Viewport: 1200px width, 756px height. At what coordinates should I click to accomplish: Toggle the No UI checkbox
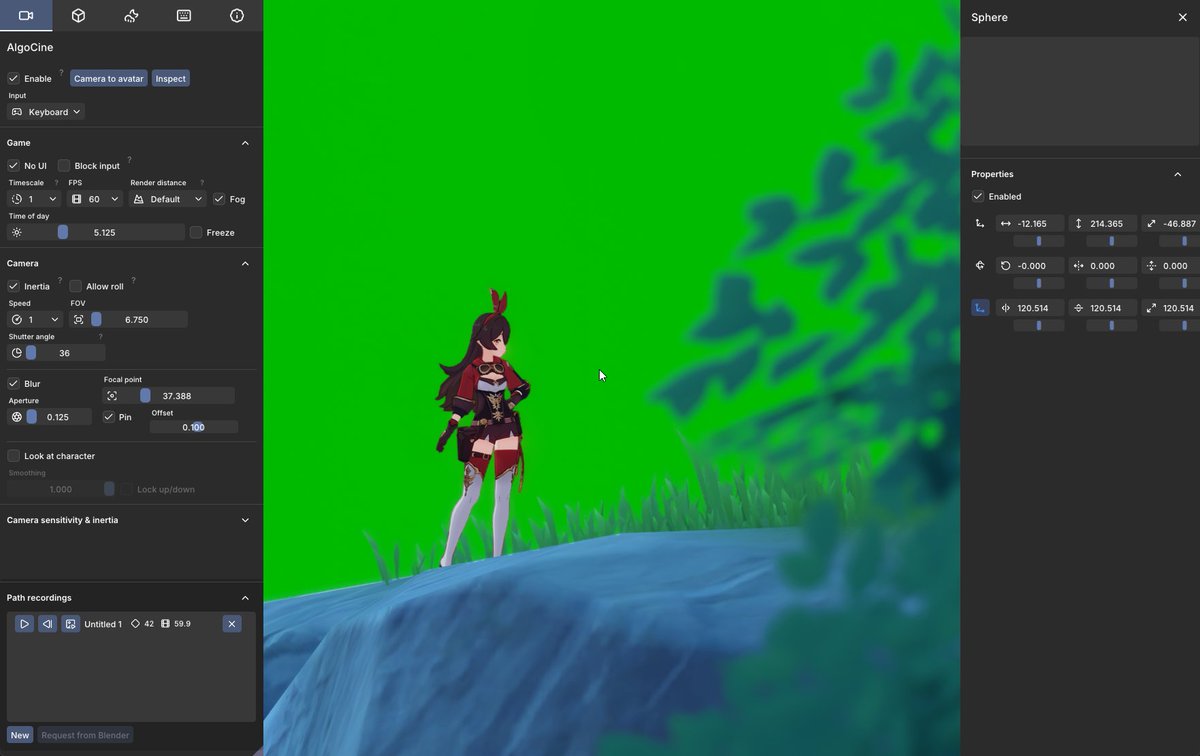click(x=13, y=165)
